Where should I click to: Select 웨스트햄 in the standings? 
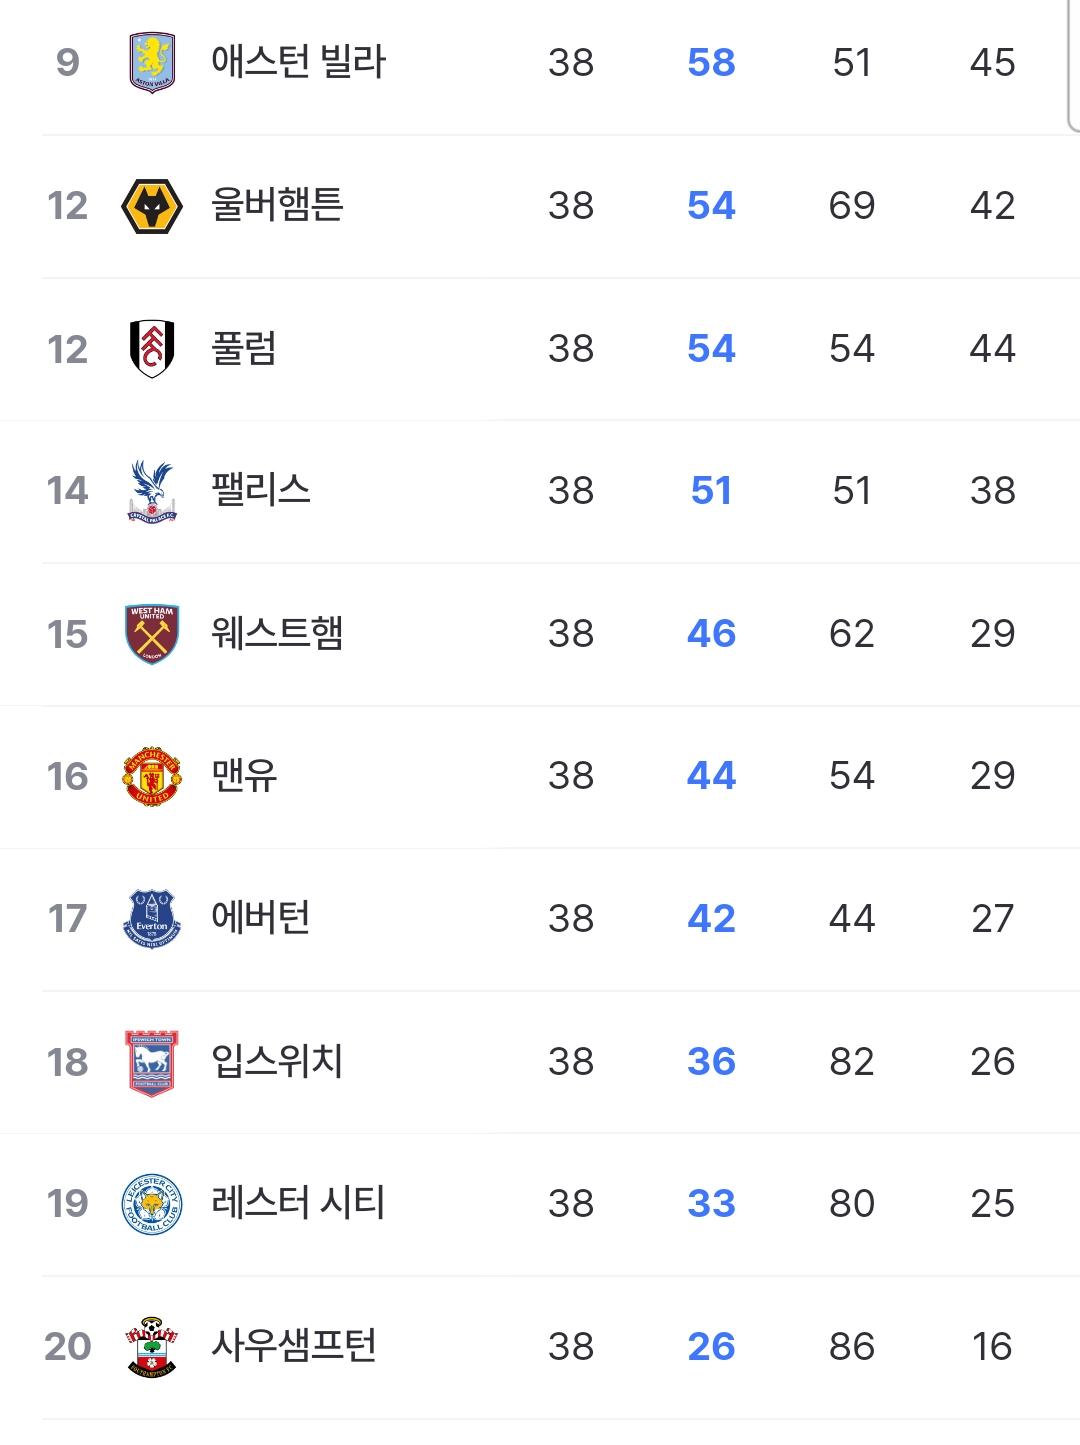pyautogui.click(x=277, y=633)
